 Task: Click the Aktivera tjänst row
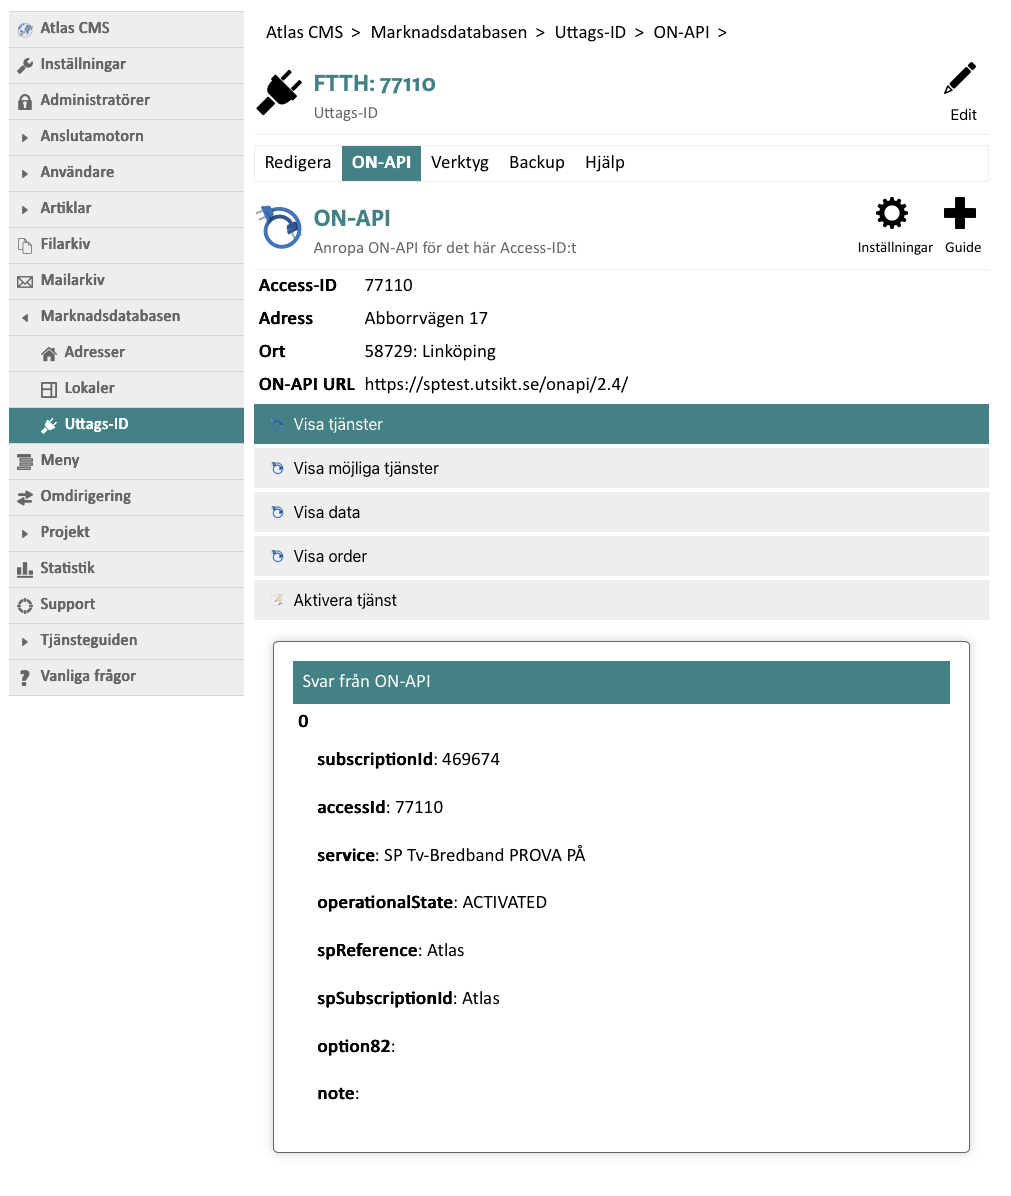[345, 600]
